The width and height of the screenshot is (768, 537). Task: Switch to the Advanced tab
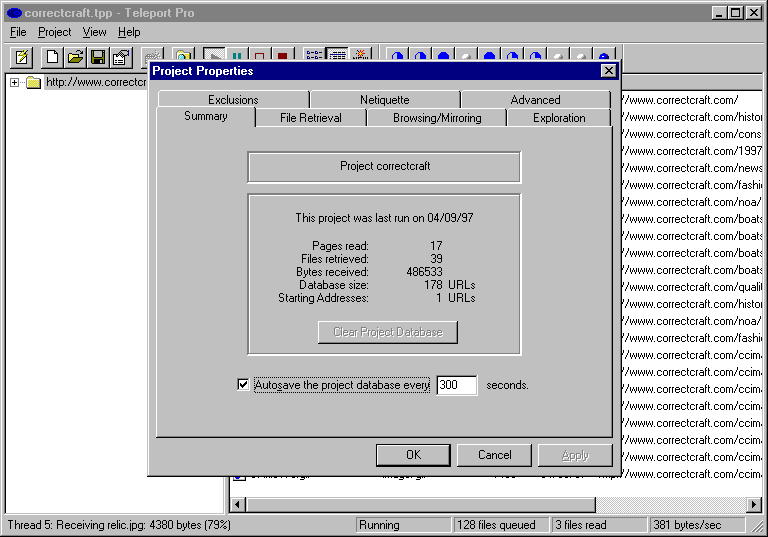coord(535,99)
